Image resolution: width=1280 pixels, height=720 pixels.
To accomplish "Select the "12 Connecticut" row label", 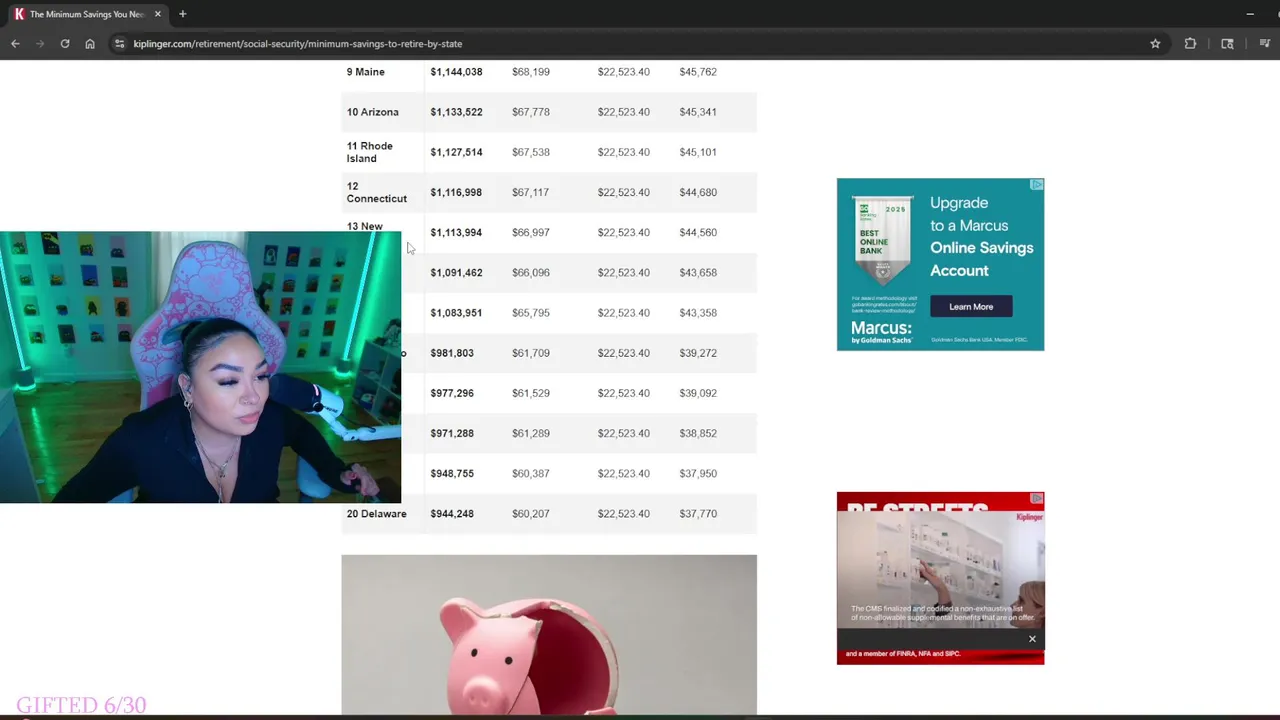I will [376, 192].
